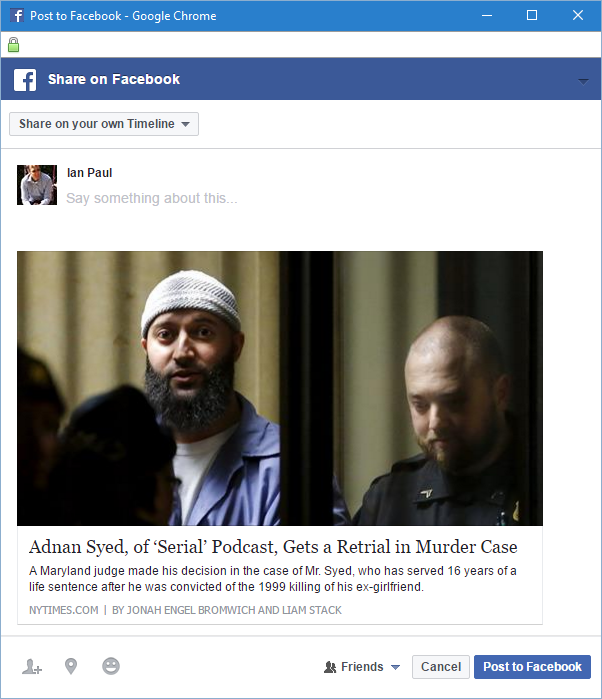Cancel the share dialog
Viewport: 602px width, 699px height.
[441, 667]
